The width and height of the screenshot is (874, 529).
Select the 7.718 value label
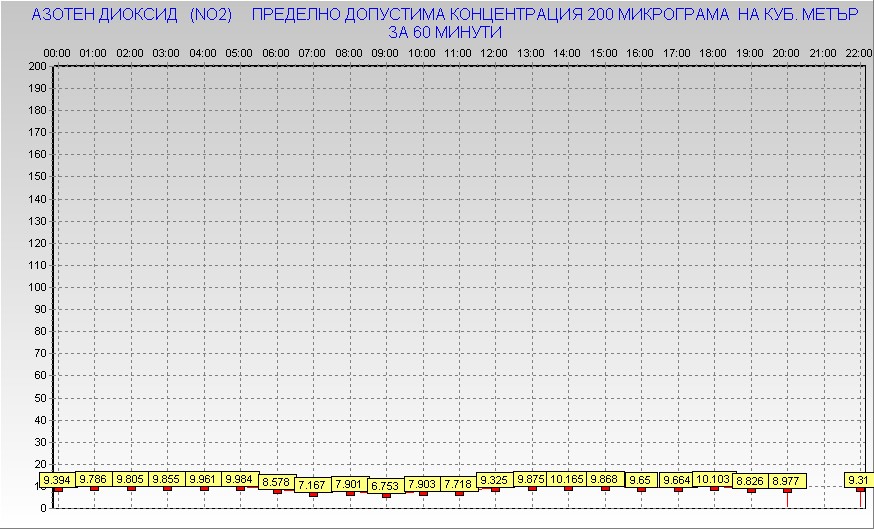458,484
